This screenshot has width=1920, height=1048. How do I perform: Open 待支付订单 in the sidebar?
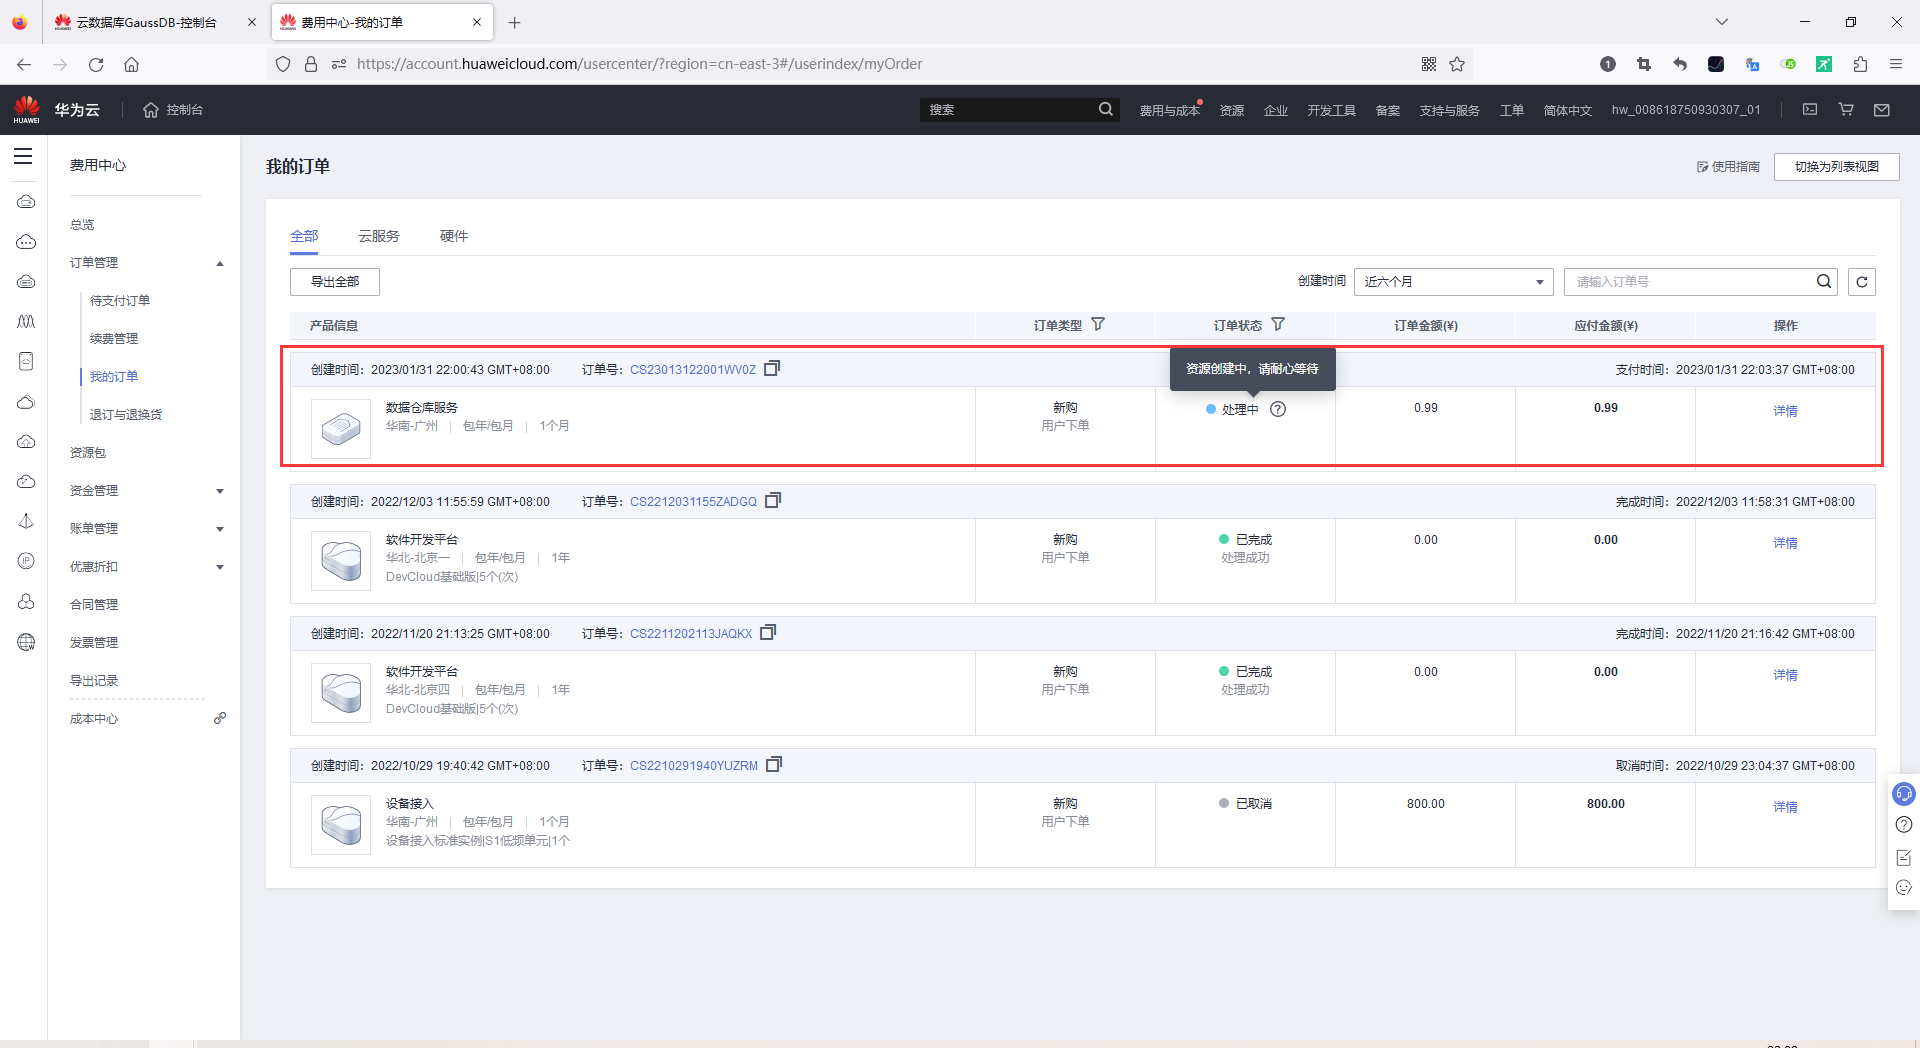[x=120, y=301]
